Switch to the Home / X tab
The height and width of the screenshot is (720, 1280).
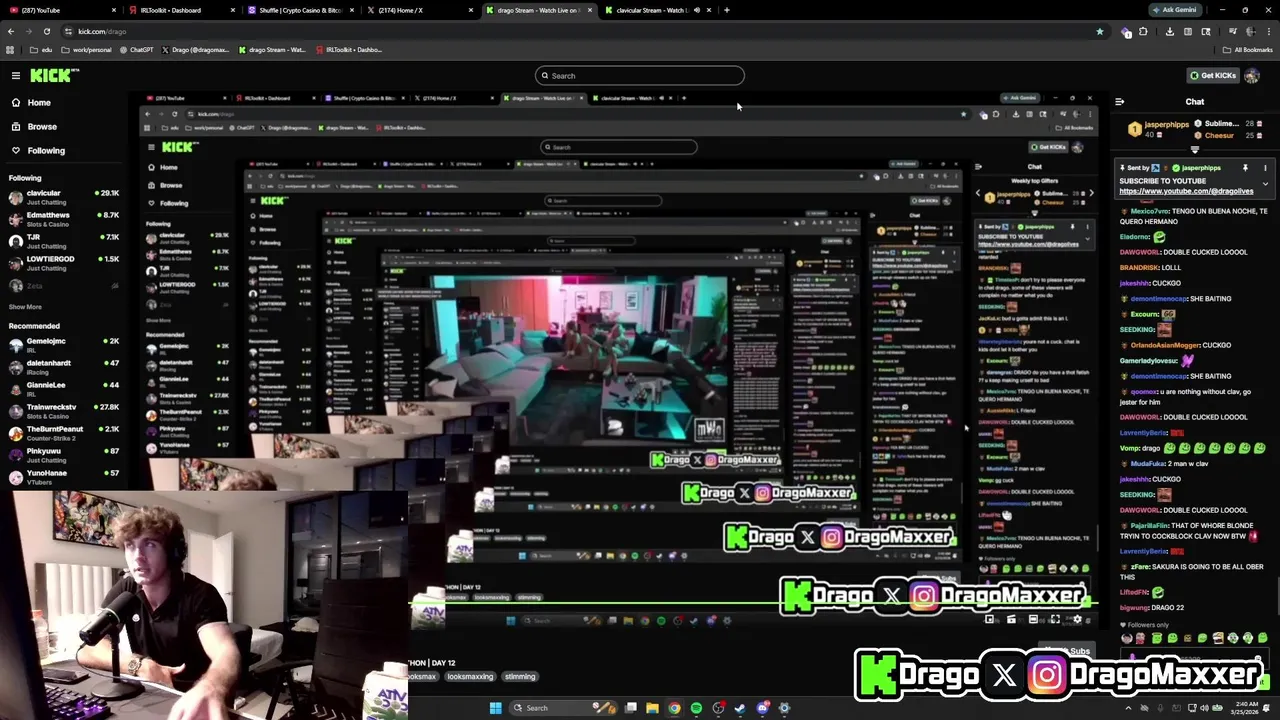coord(418,10)
